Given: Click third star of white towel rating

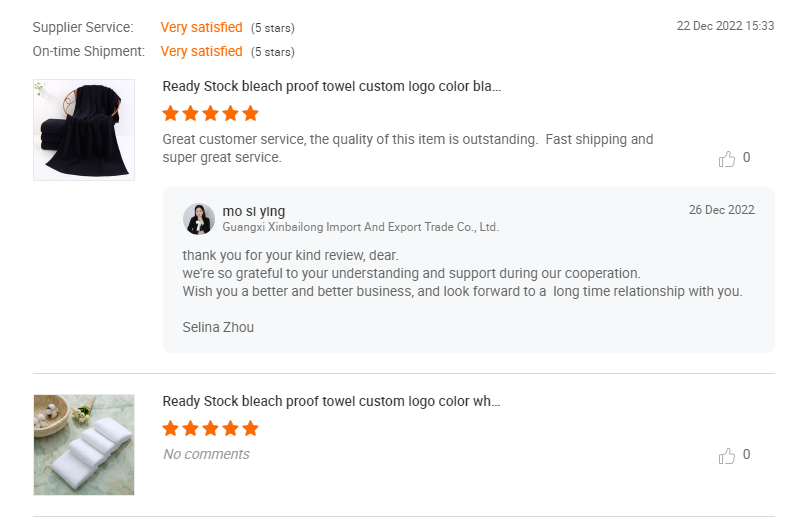Looking at the screenshot, I should [x=210, y=429].
